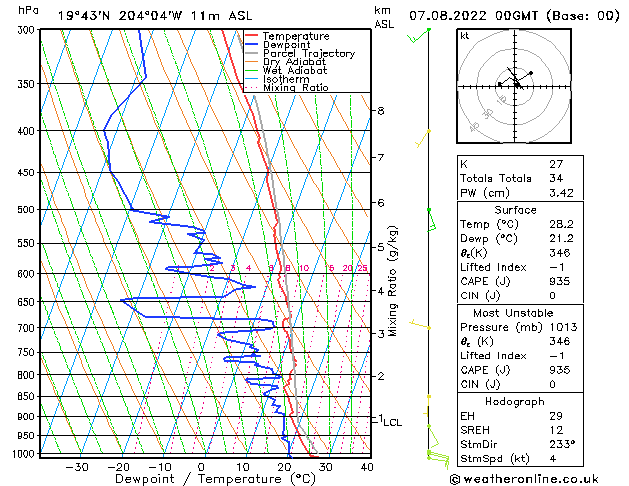Click the 07.08.2022 00GMT date header
This screenshot has height=486, width=629.
[473, 16]
